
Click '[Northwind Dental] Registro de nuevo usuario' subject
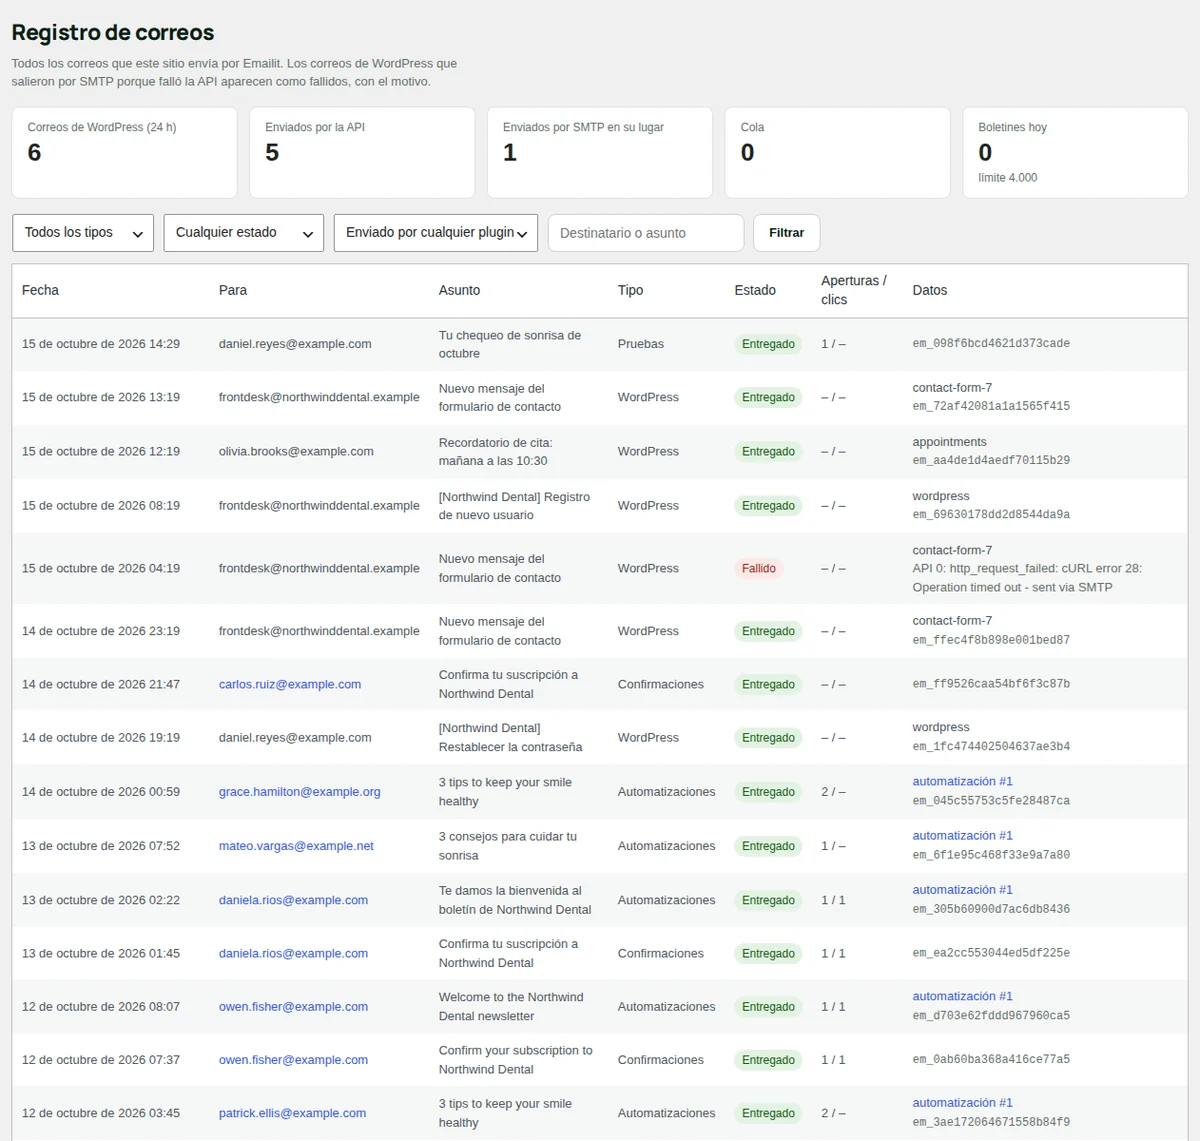tap(514, 506)
